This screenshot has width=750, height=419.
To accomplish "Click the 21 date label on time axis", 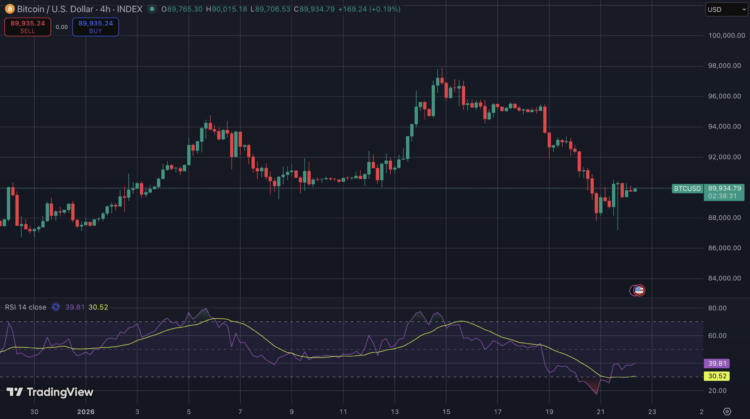I will coord(601,411).
